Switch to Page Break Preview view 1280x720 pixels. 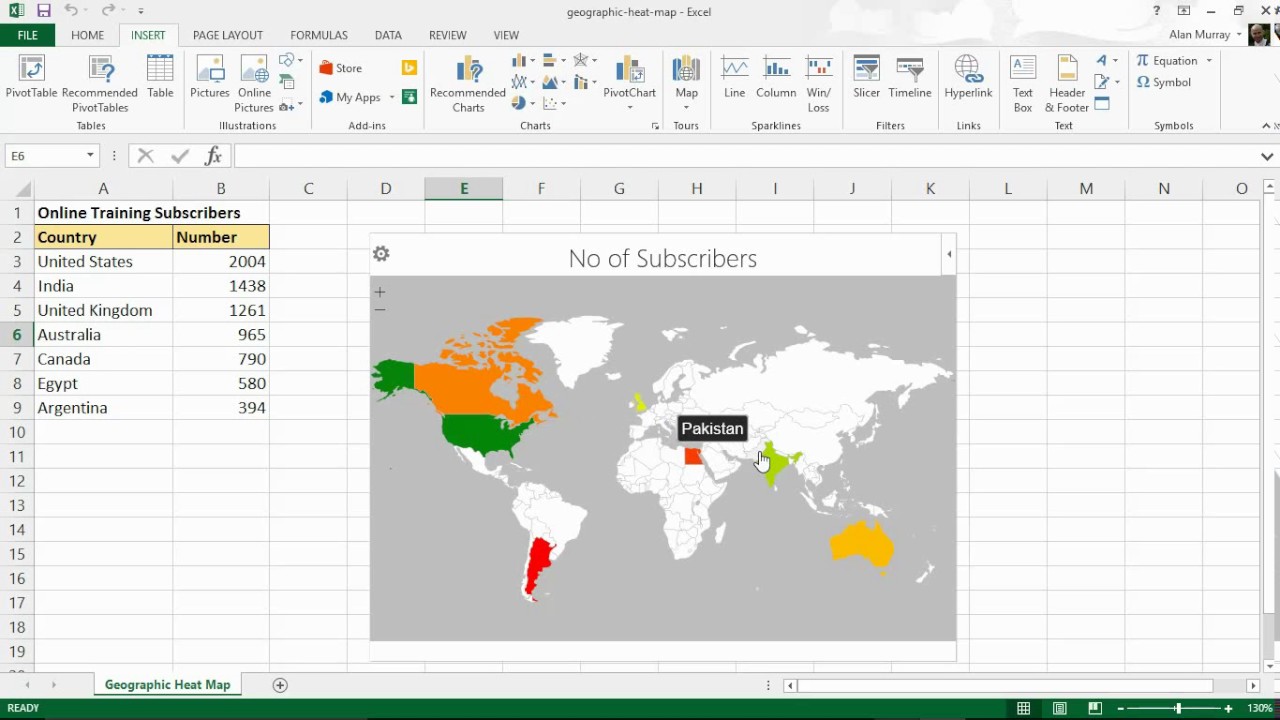[x=1095, y=708]
